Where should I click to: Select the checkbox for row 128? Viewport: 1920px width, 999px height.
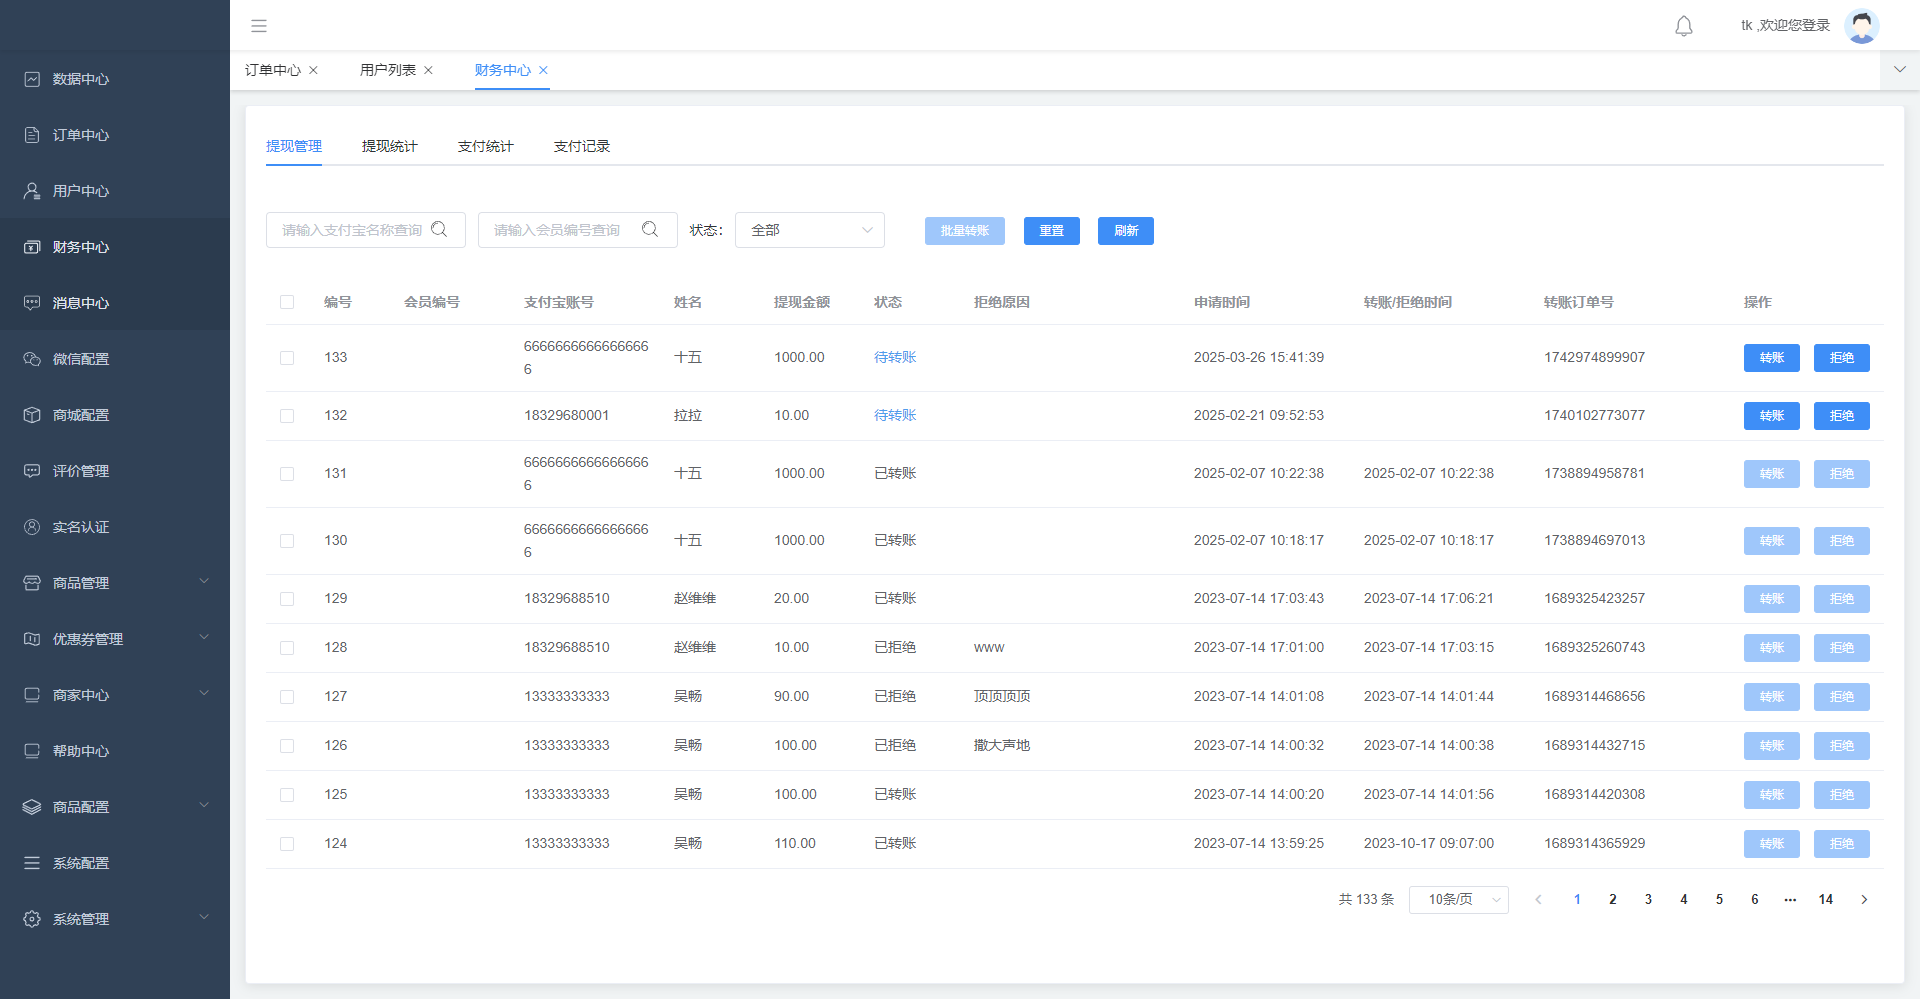[287, 648]
